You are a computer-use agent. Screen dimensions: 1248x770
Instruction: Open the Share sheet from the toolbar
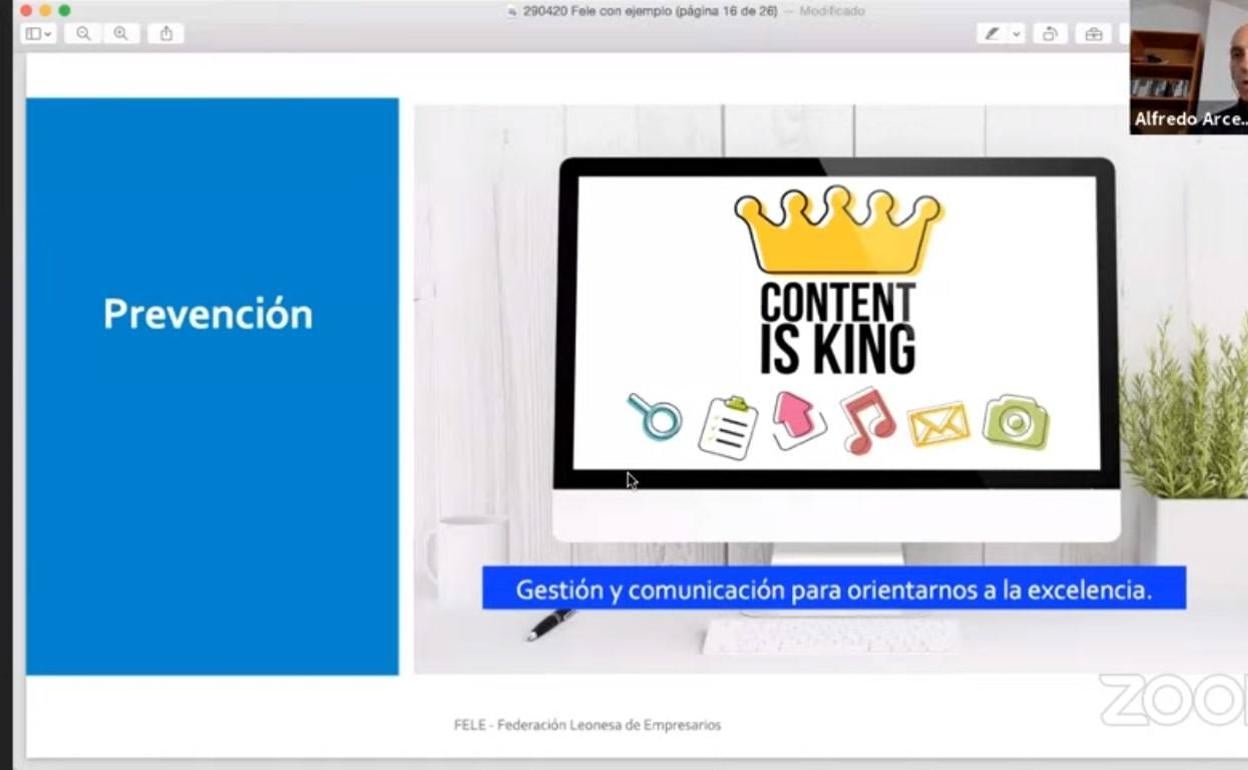tap(166, 33)
